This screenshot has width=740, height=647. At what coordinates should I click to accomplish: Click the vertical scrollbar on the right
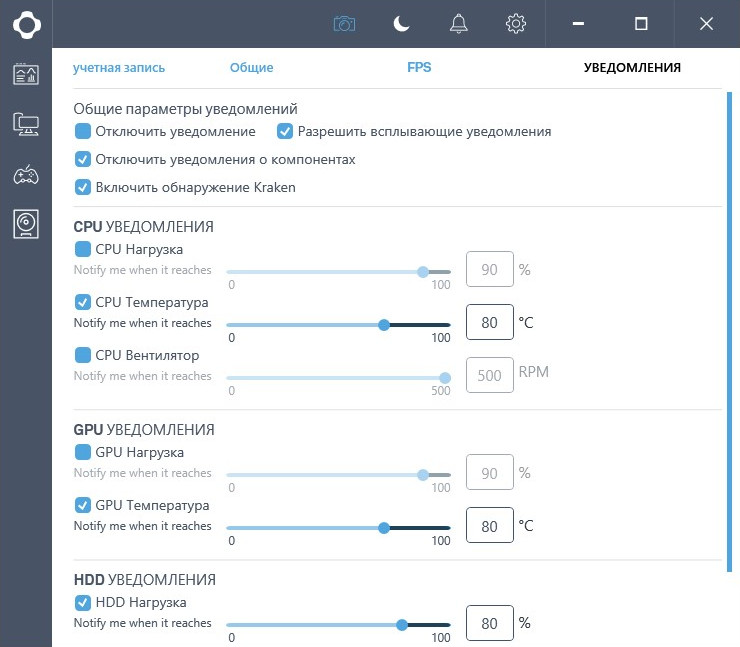pyautogui.click(x=730, y=332)
